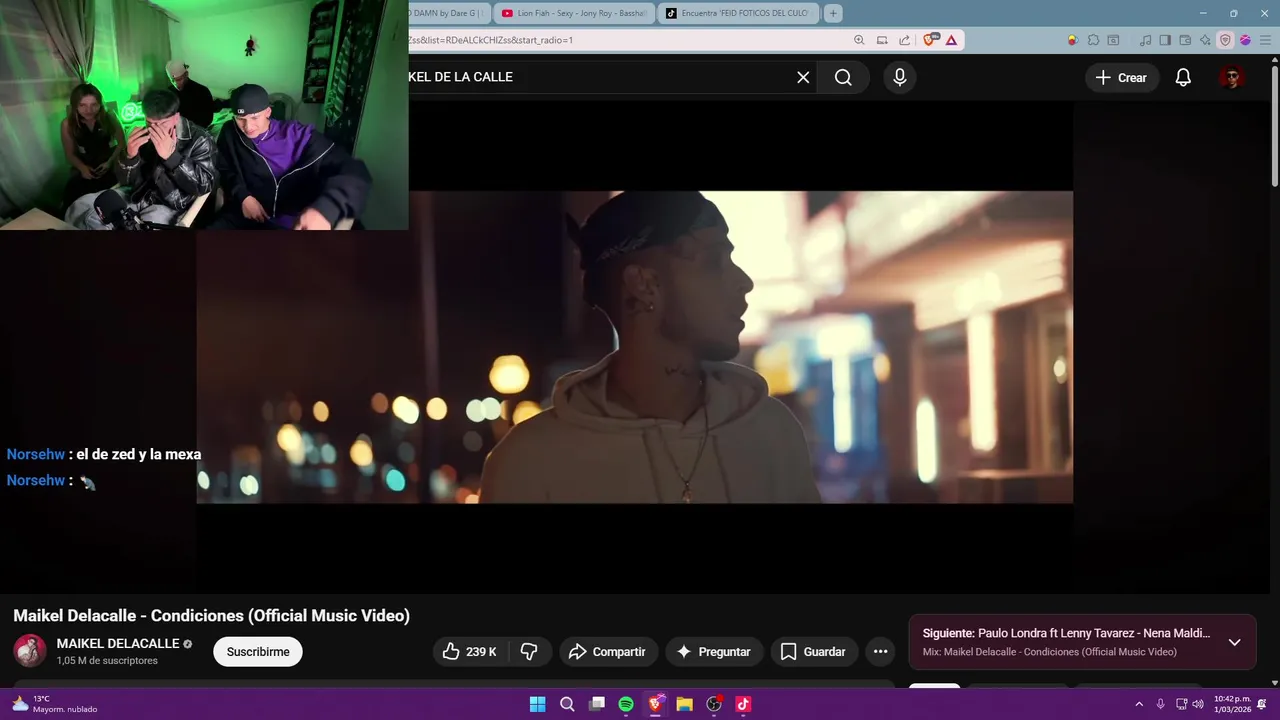Image resolution: width=1280 pixels, height=720 pixels.
Task: Open Brave browser from the taskbar
Action: click(x=656, y=704)
